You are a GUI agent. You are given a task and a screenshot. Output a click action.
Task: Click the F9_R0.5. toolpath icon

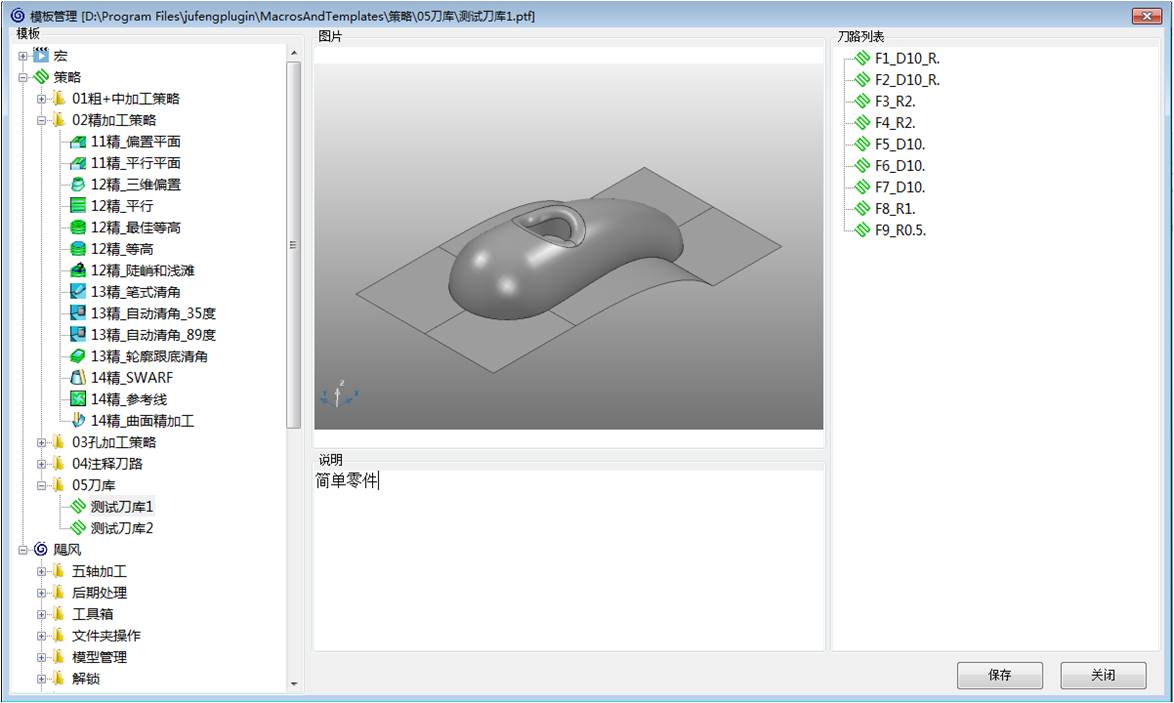tap(863, 231)
